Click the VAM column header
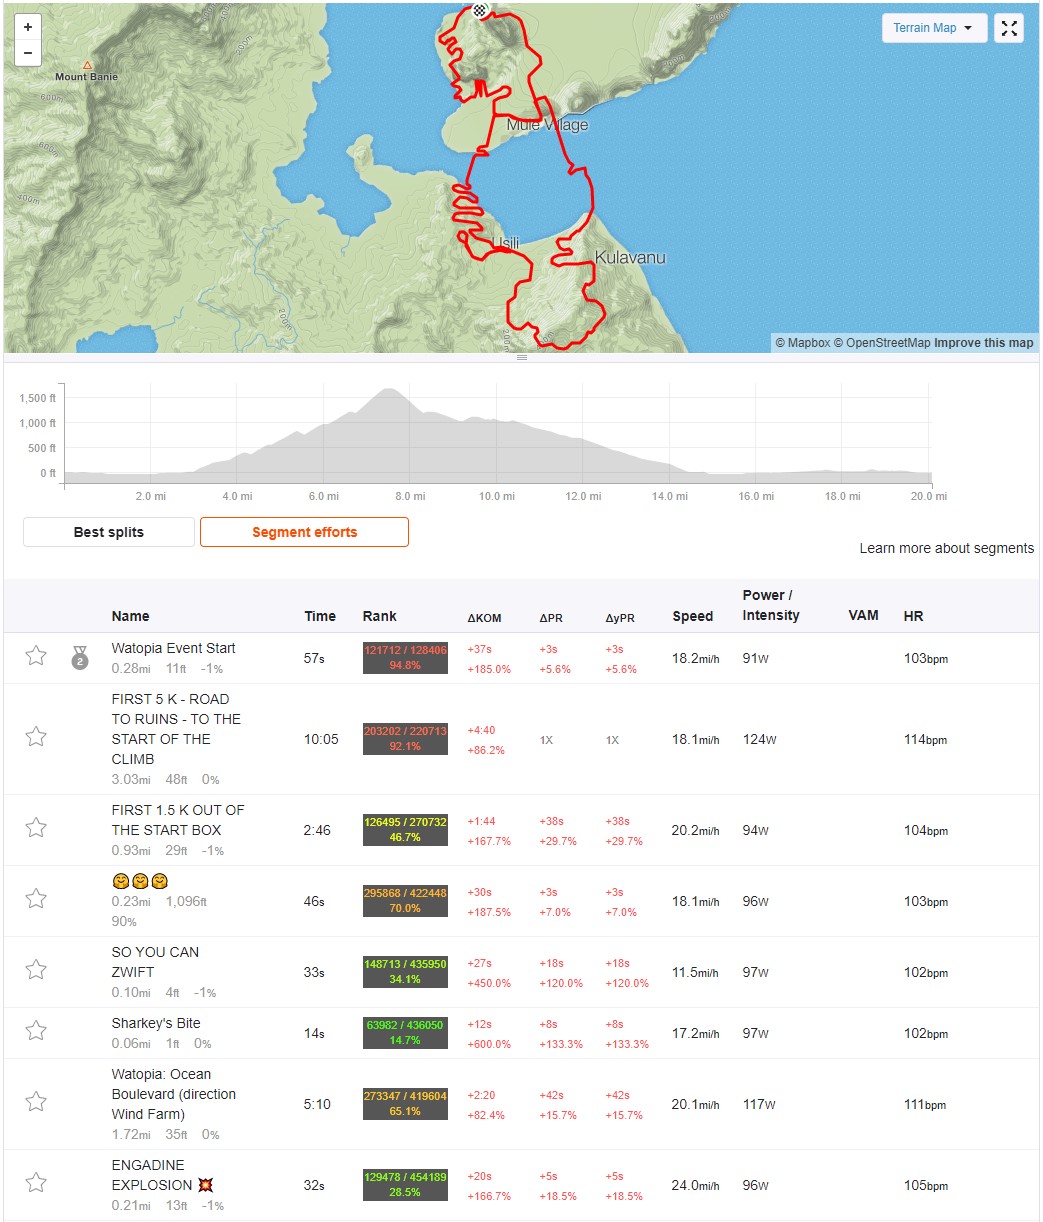The height and width of the screenshot is (1222, 1043). [863, 615]
